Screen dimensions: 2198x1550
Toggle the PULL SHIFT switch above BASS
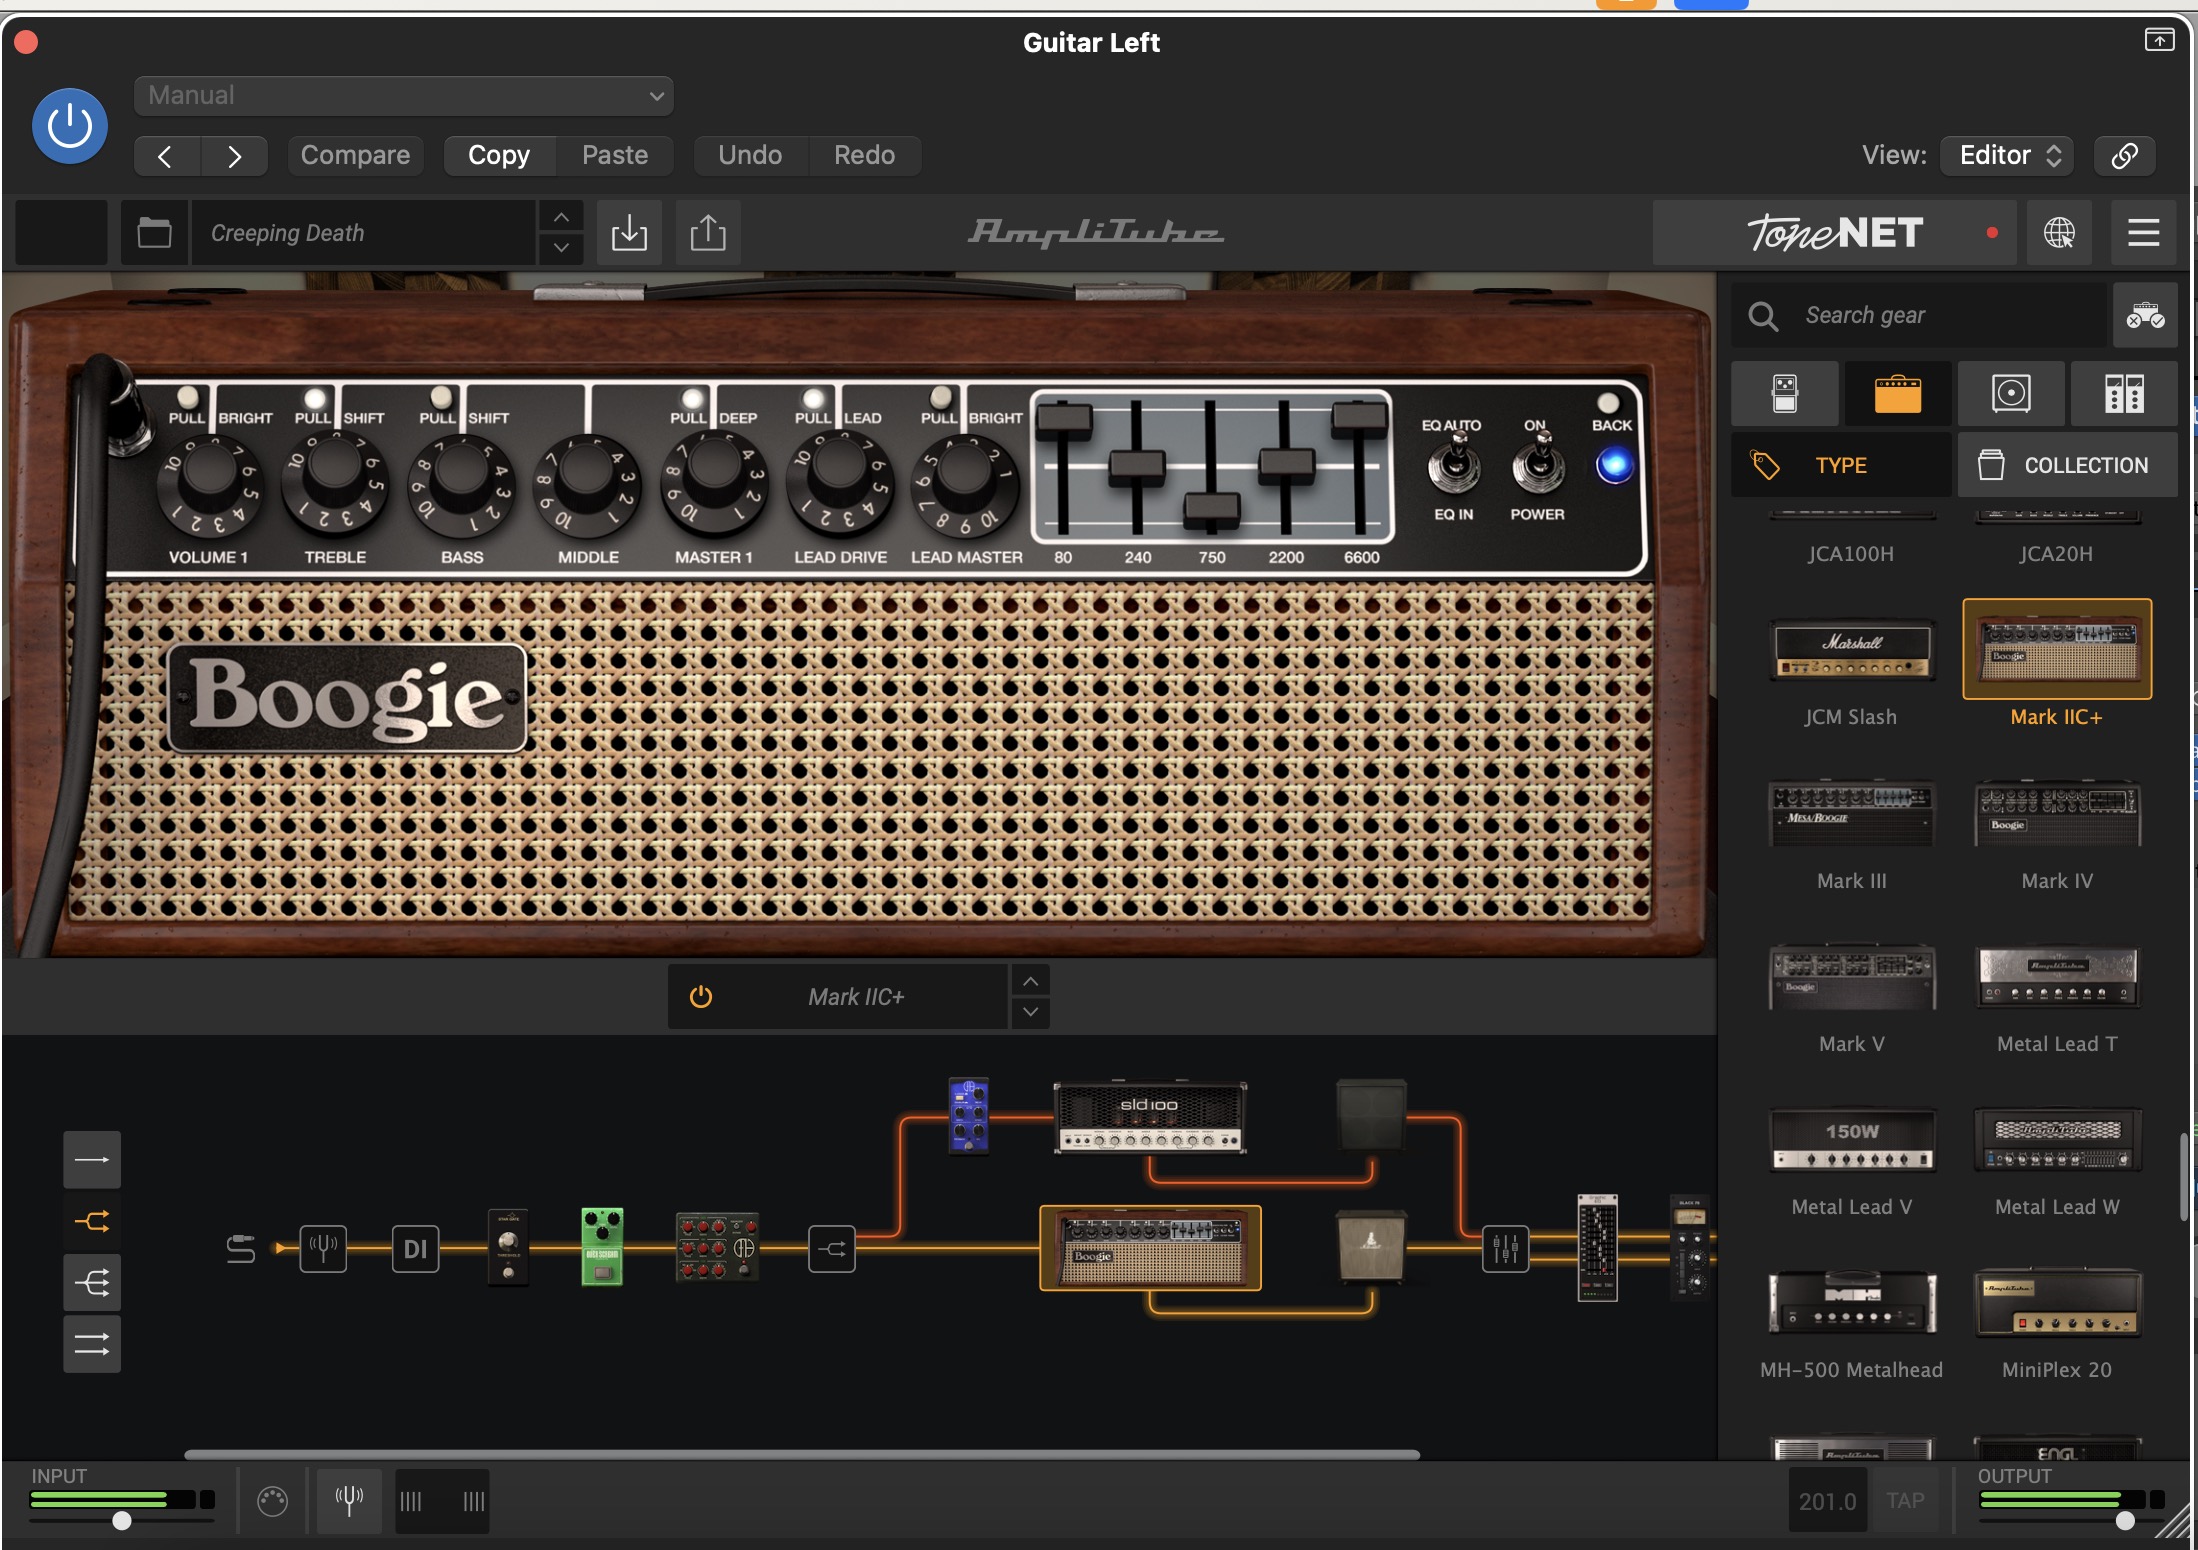coord(440,398)
